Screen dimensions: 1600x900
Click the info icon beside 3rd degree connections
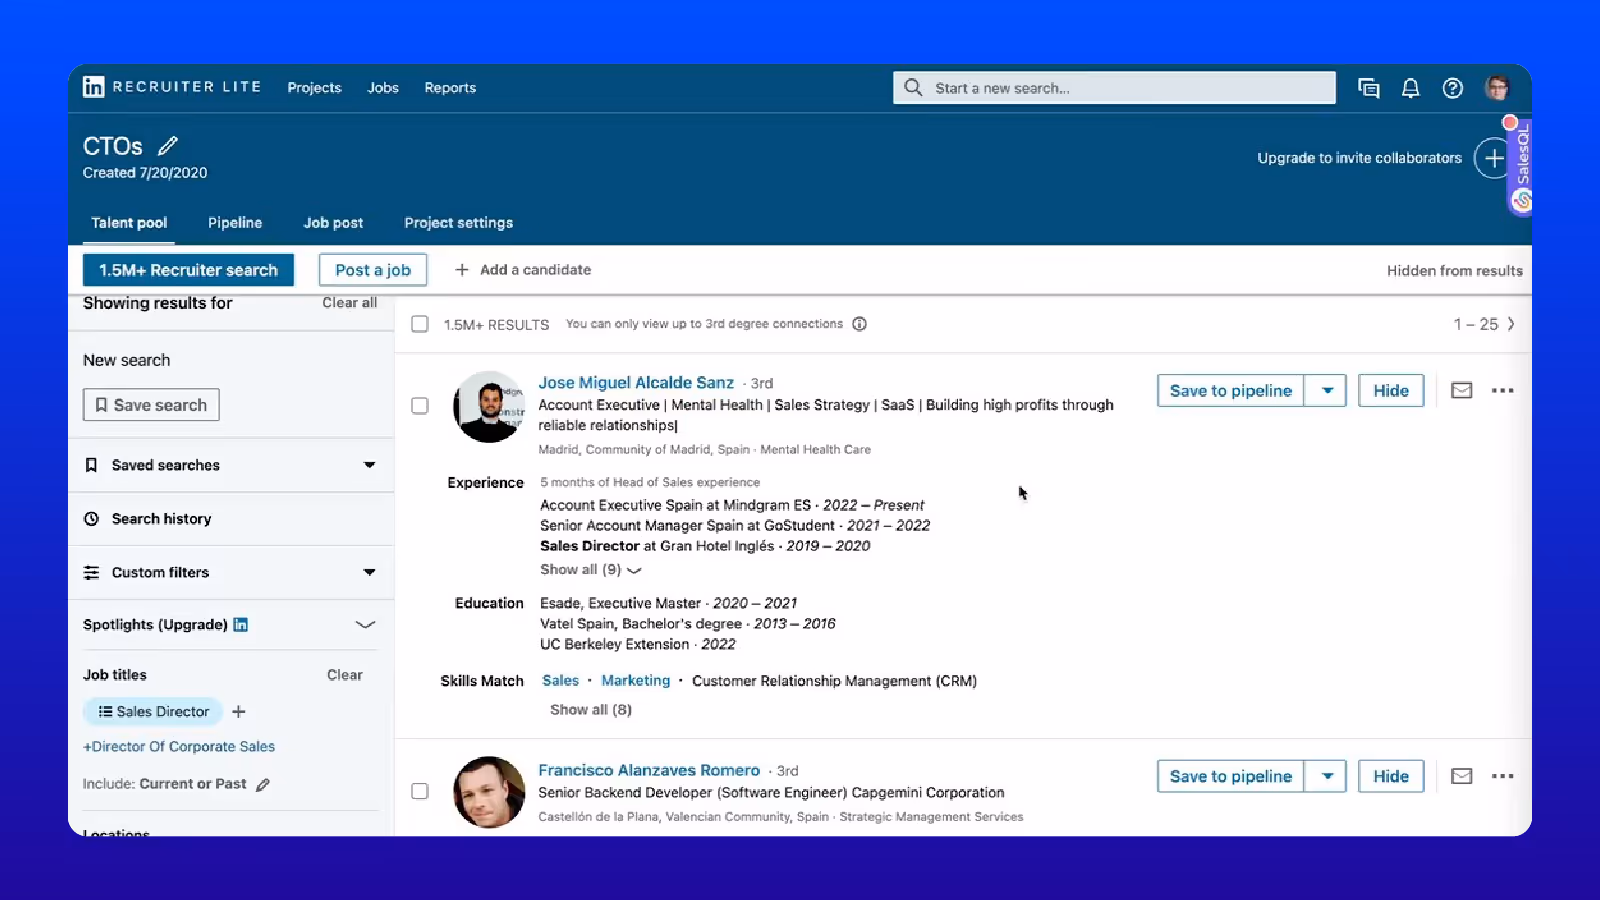pyautogui.click(x=859, y=324)
